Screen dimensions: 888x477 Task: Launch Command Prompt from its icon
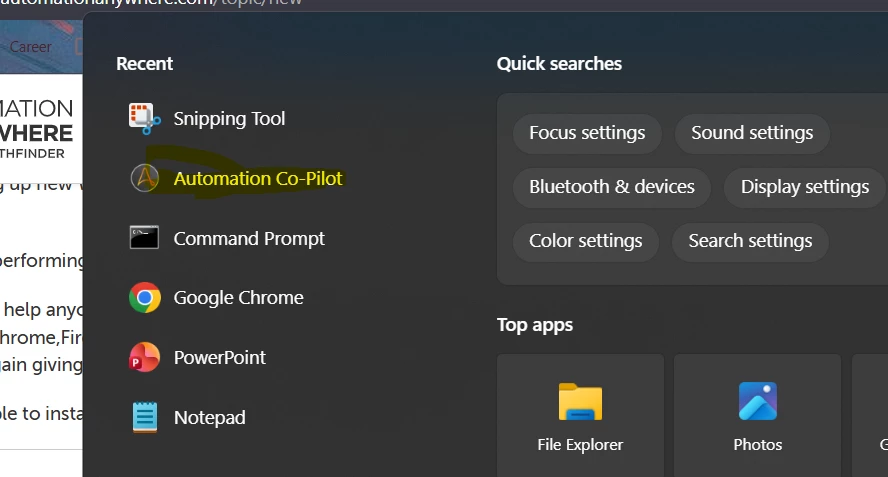point(144,238)
